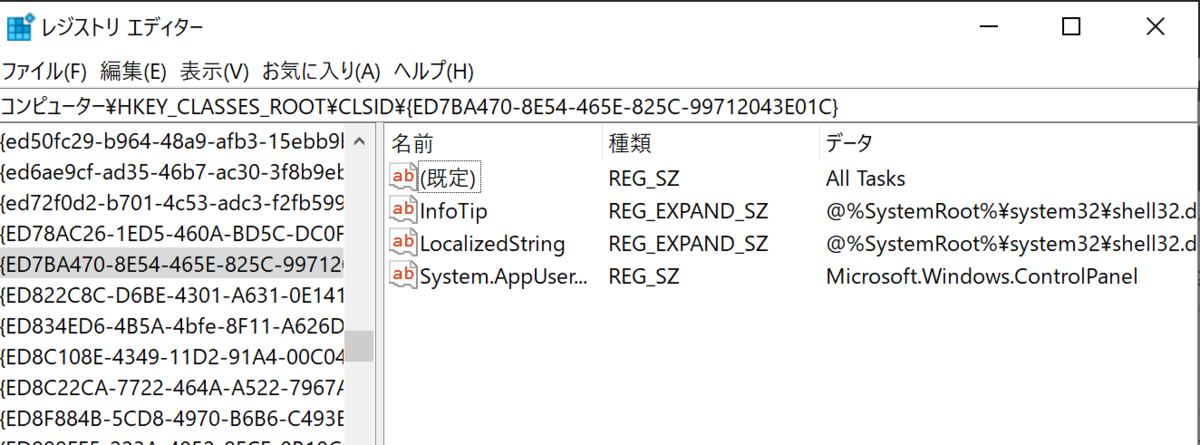Image resolution: width=1200 pixels, height=445 pixels.
Task: Click the registry path address bar
Action: pos(600,105)
